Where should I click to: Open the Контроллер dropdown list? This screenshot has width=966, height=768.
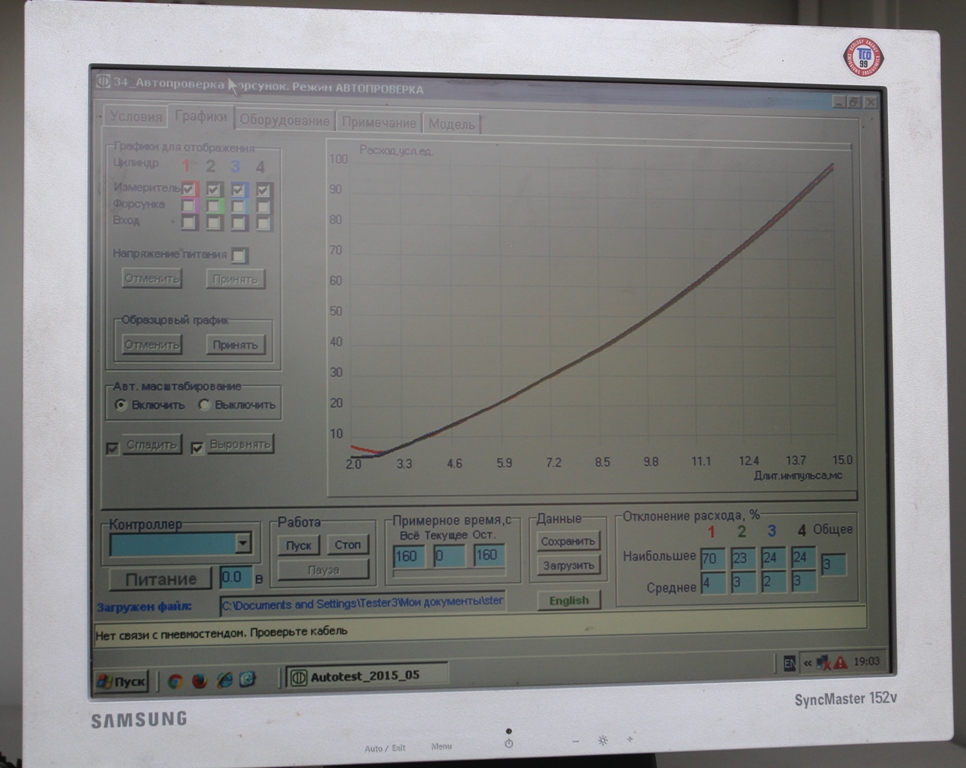tap(241, 543)
